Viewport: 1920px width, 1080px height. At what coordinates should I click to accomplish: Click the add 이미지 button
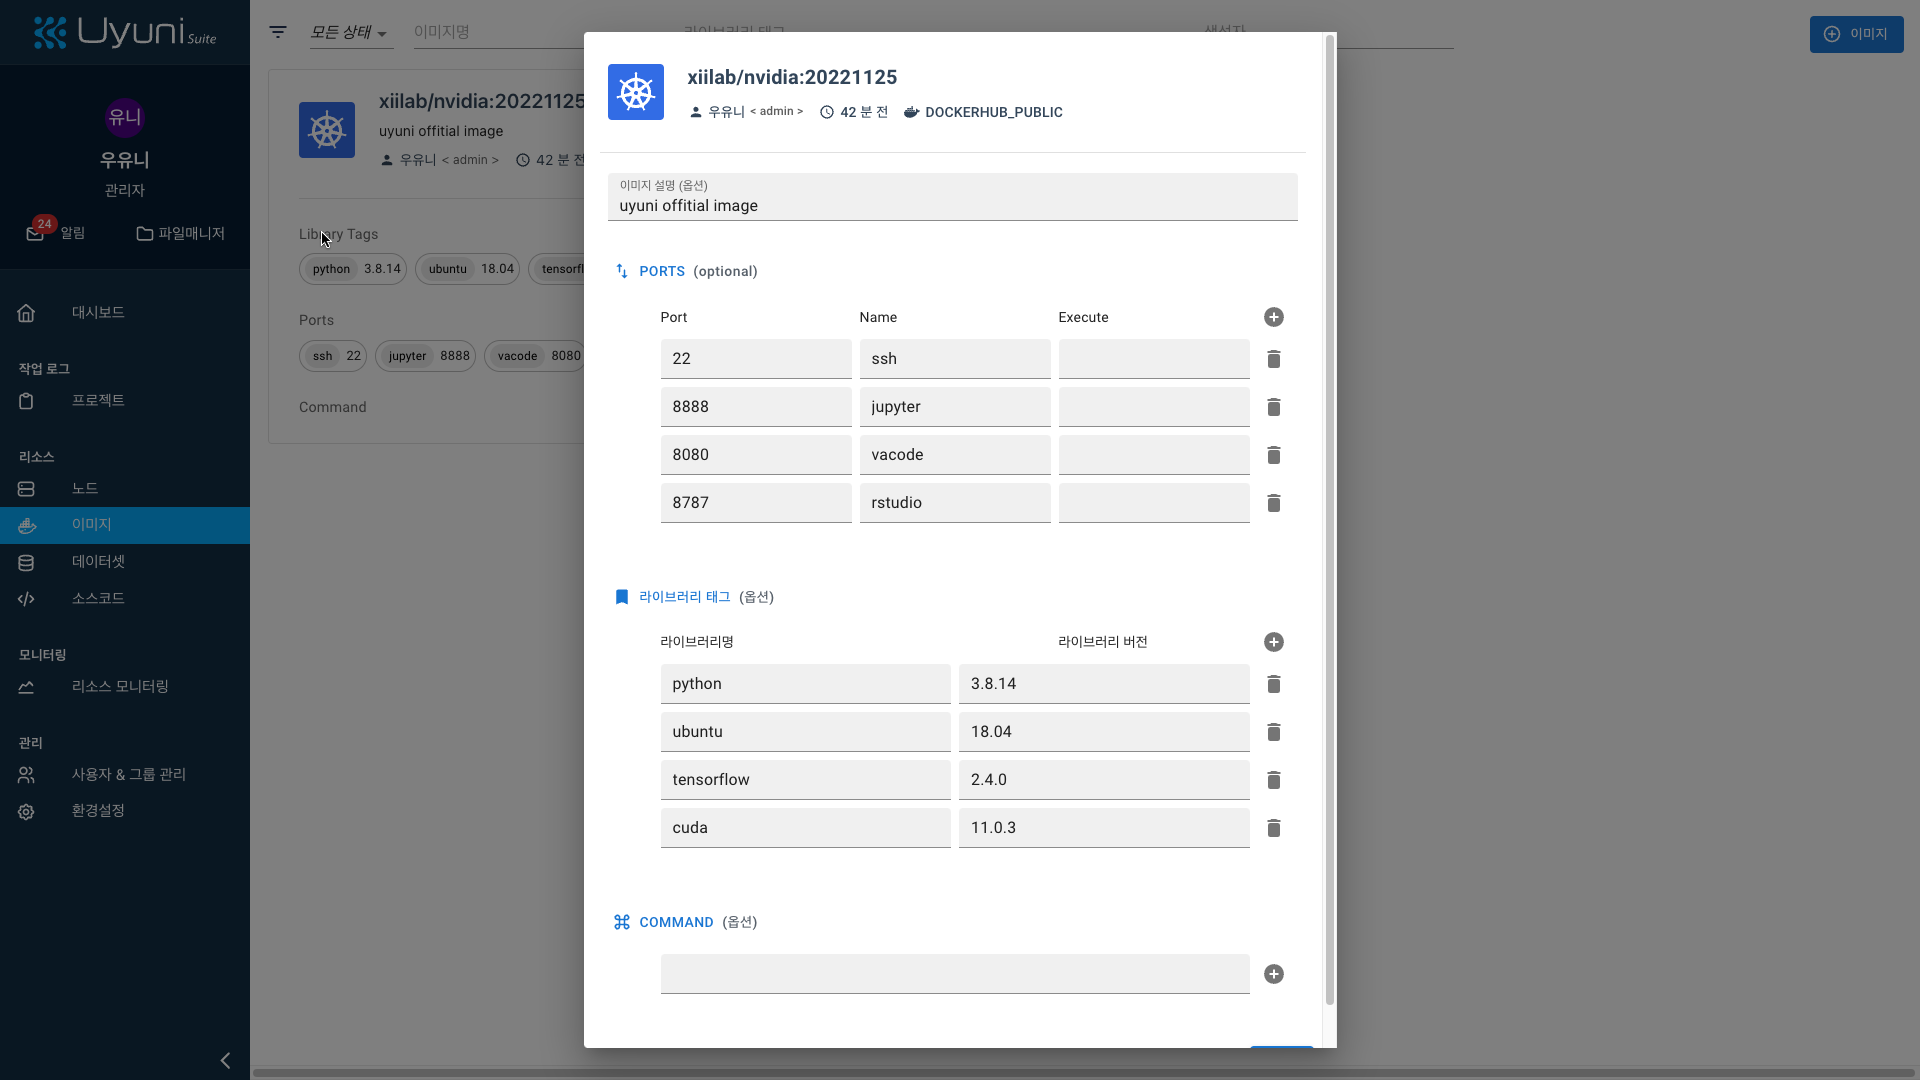click(1856, 34)
